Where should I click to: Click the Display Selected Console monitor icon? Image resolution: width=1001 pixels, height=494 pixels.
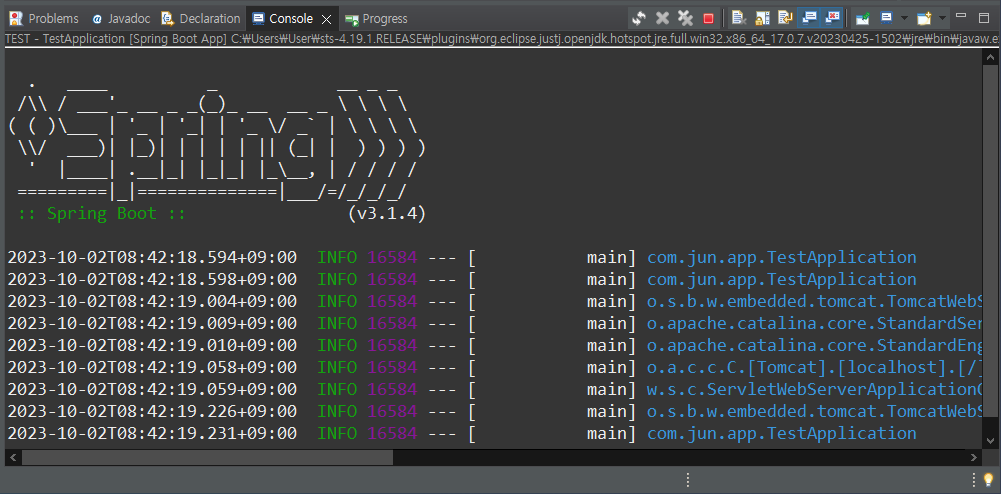(x=886, y=19)
